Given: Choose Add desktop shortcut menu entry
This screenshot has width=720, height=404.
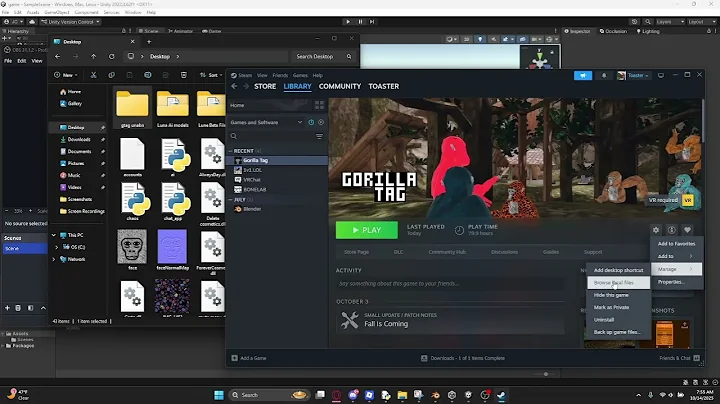Looking at the screenshot, I should tap(618, 270).
